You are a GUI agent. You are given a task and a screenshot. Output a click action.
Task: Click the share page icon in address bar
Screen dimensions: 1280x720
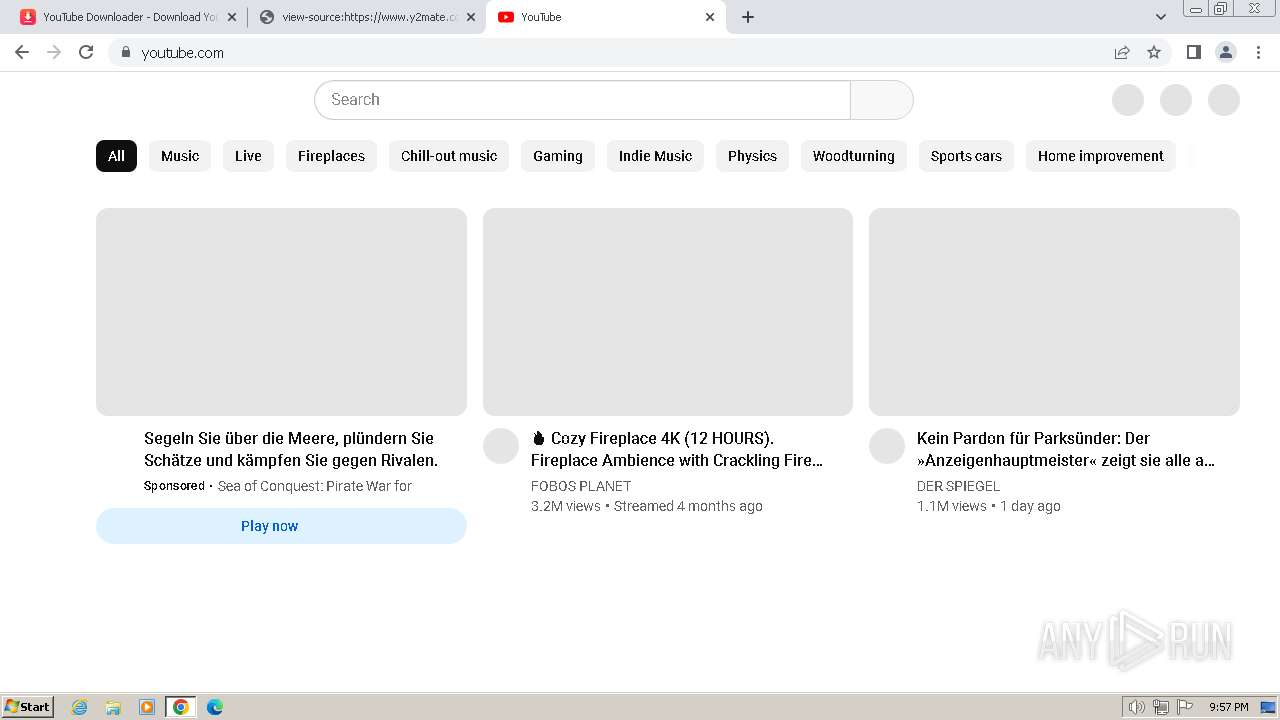[x=1122, y=52]
